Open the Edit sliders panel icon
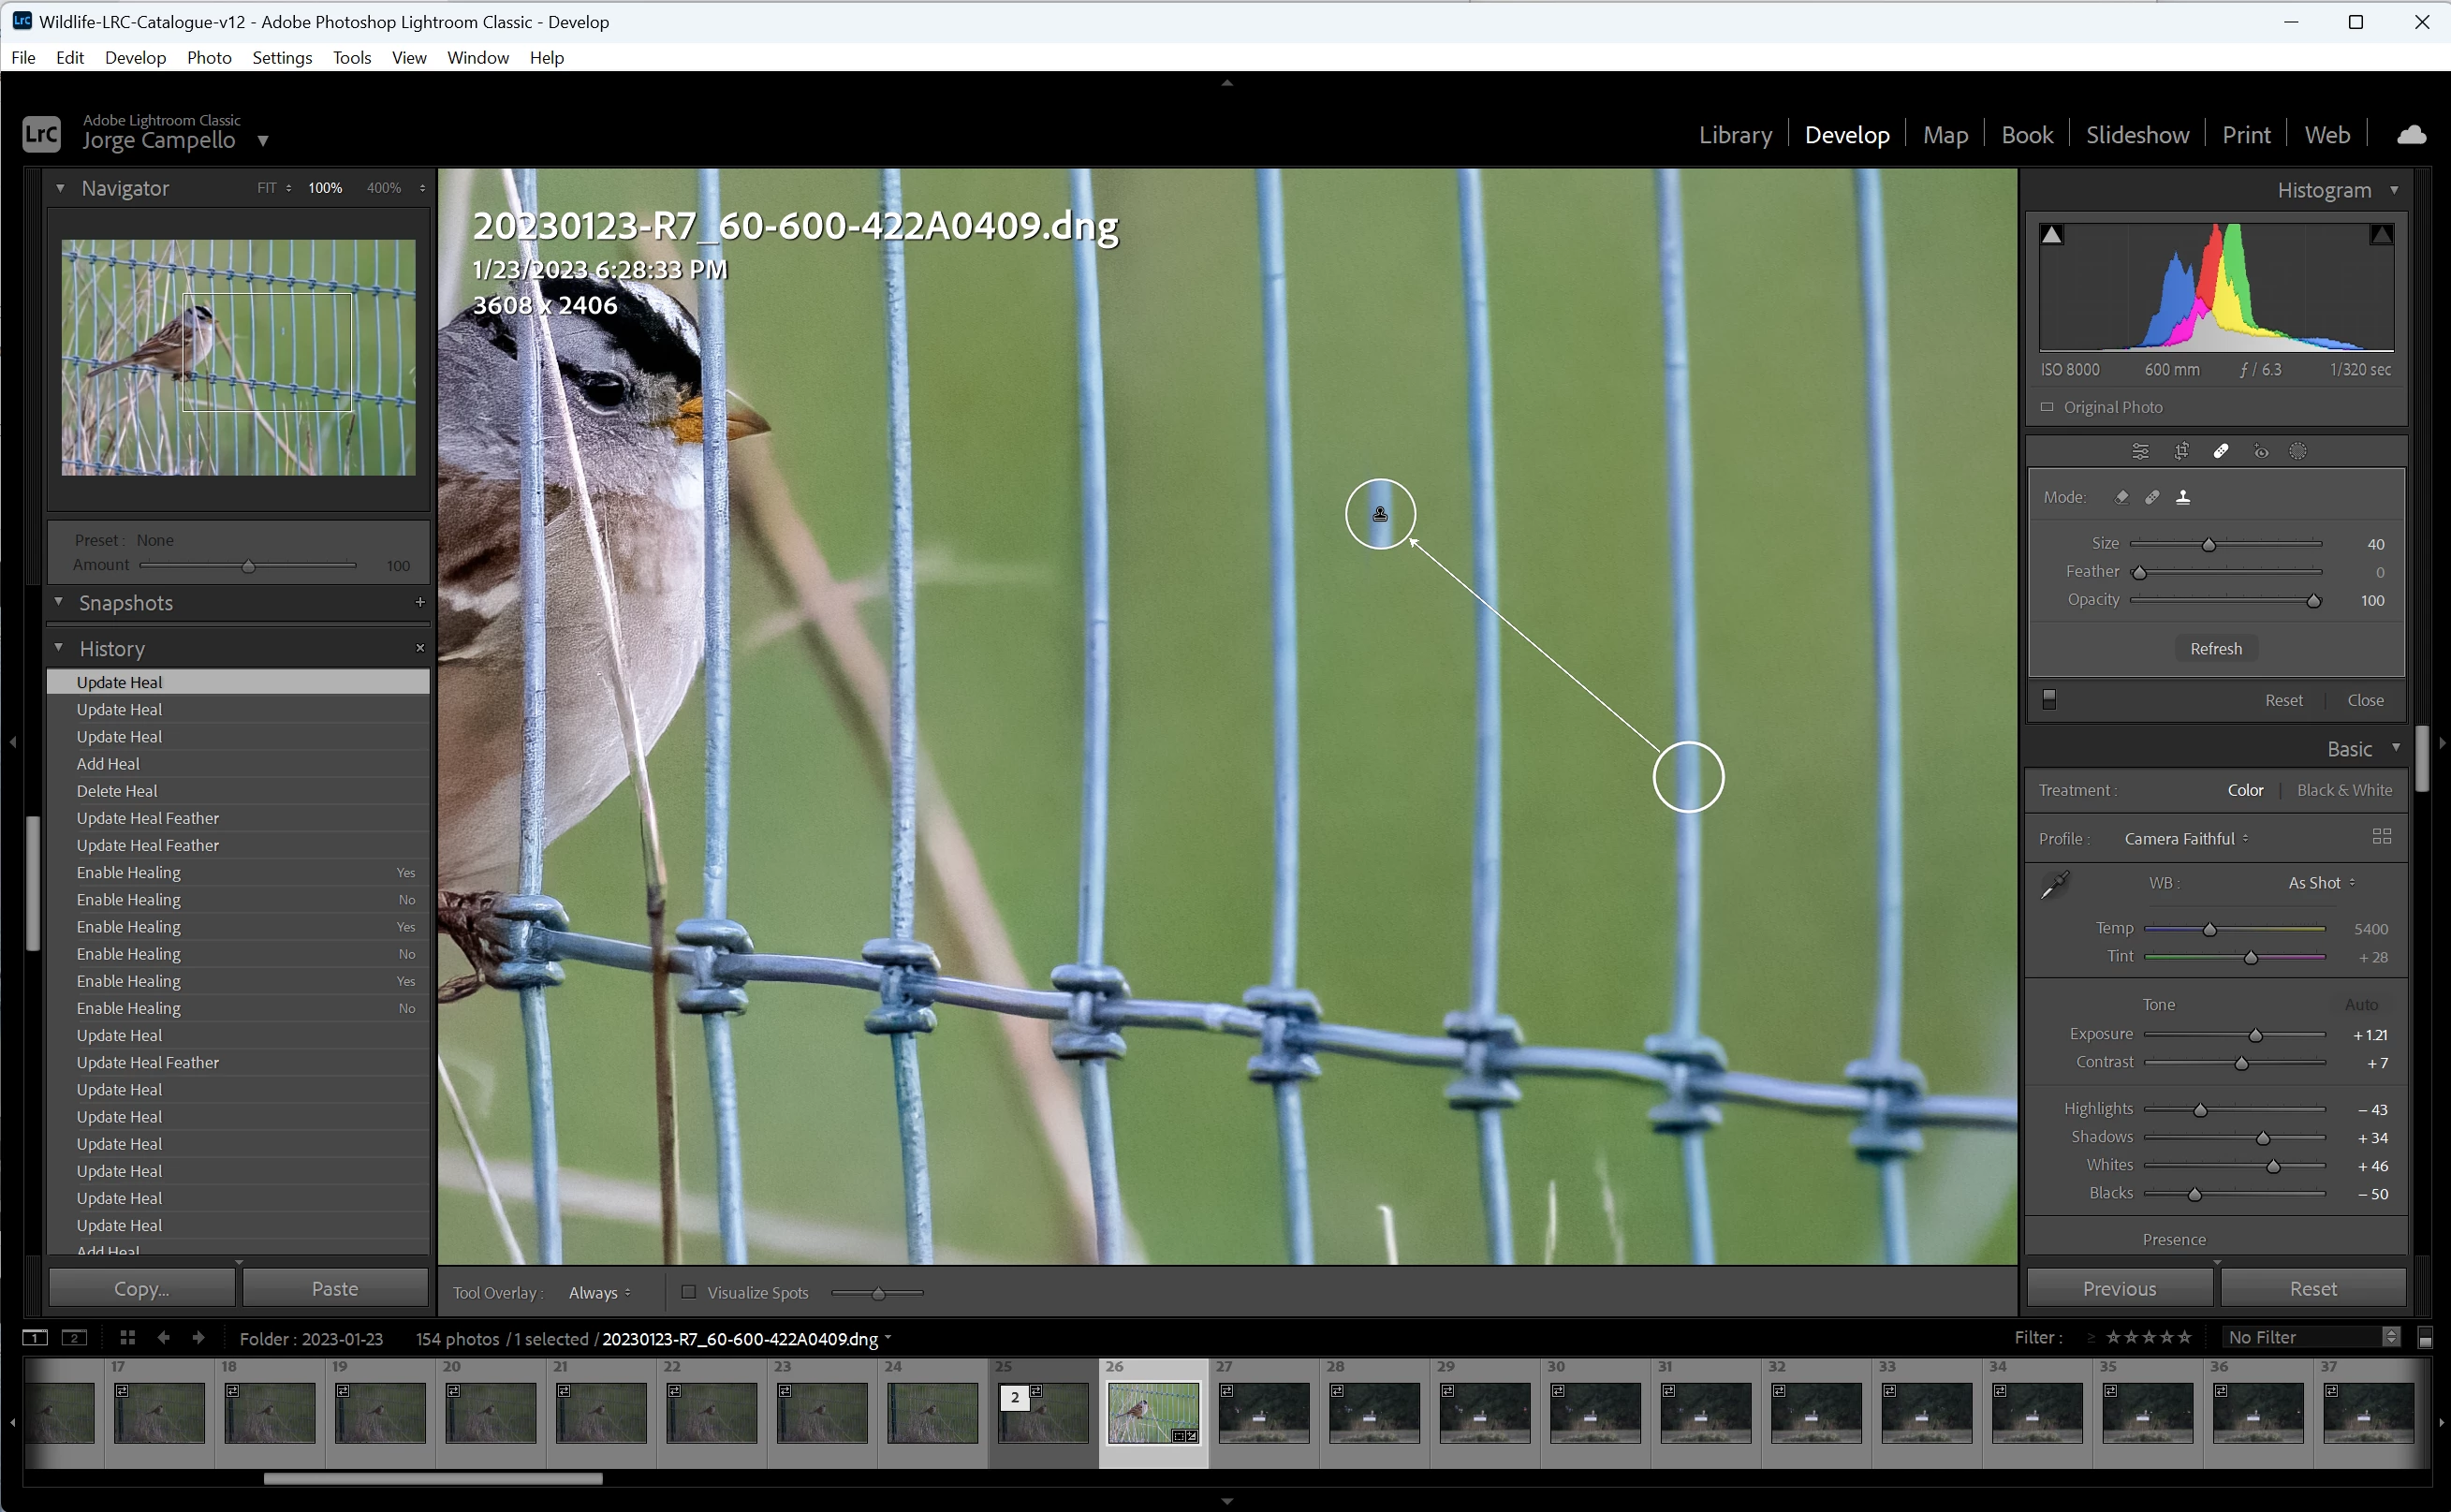Viewport: 2451px width, 1512px height. (x=2140, y=451)
